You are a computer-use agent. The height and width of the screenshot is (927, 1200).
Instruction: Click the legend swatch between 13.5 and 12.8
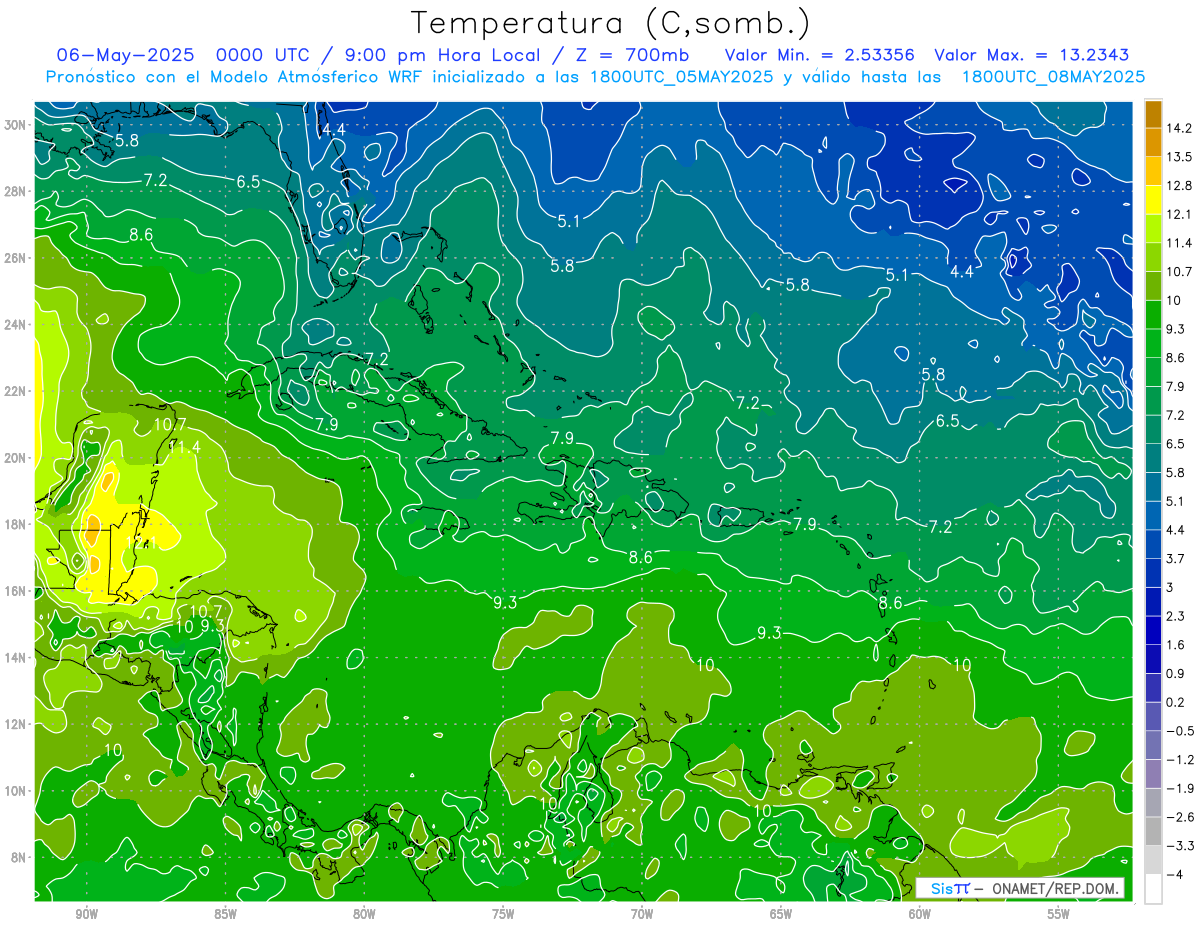pyautogui.click(x=1153, y=171)
